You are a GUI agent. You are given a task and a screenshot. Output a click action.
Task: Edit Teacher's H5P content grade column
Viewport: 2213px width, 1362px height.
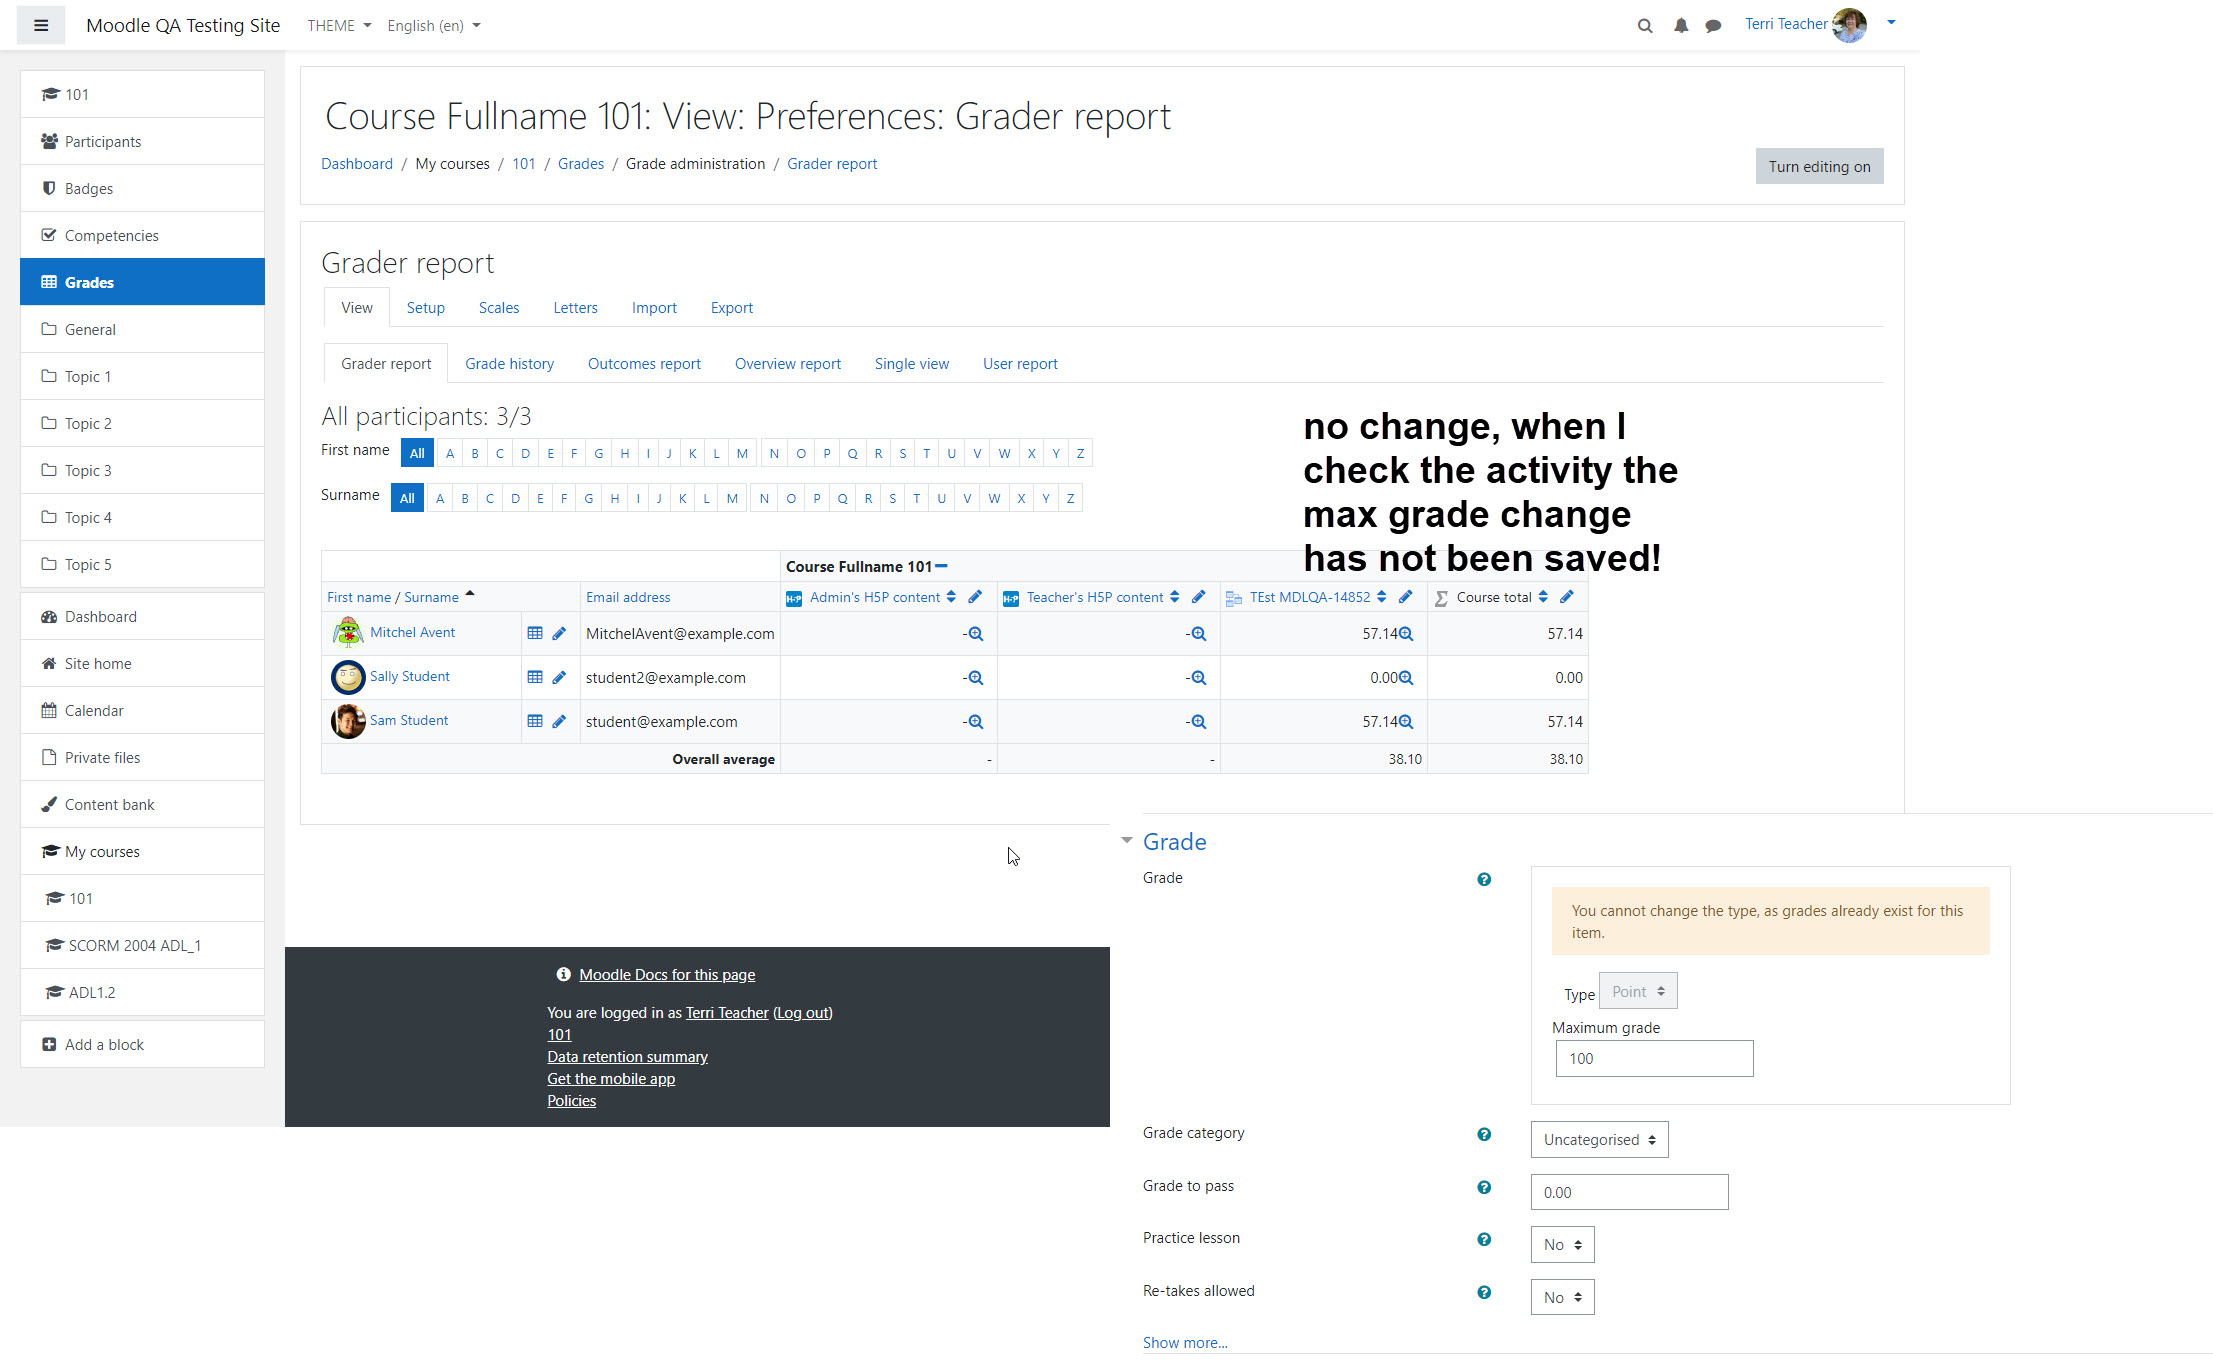pyautogui.click(x=1198, y=597)
